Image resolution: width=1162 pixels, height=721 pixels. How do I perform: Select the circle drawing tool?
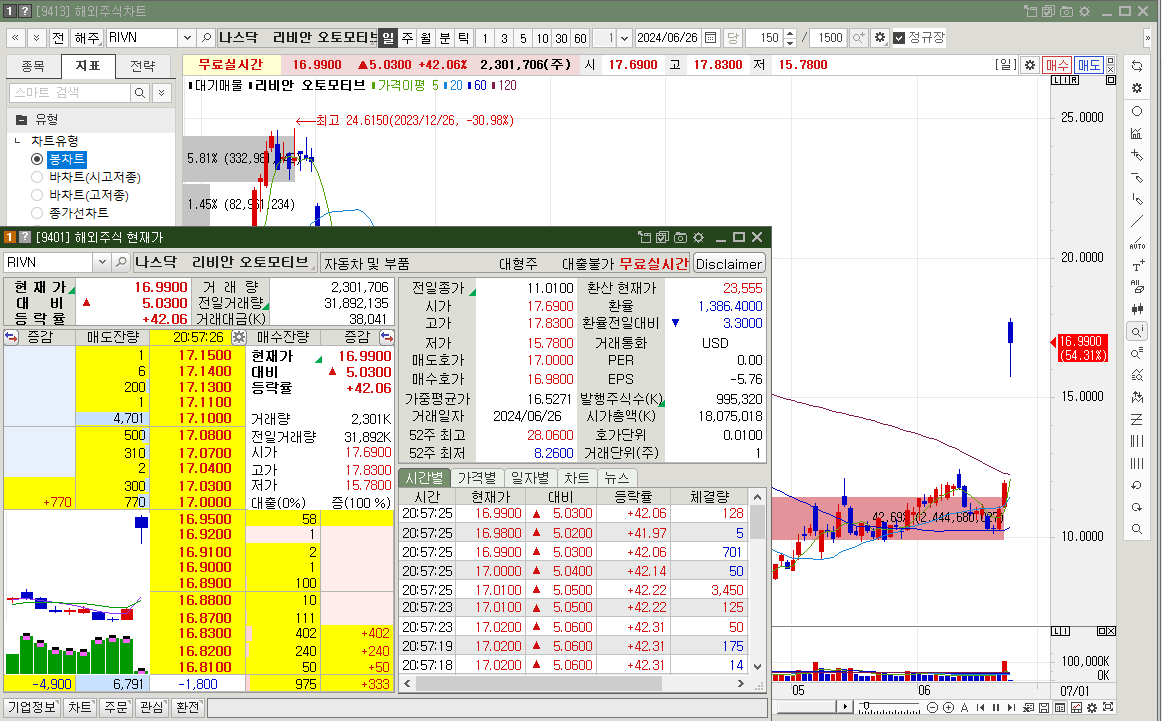pos(1137,111)
